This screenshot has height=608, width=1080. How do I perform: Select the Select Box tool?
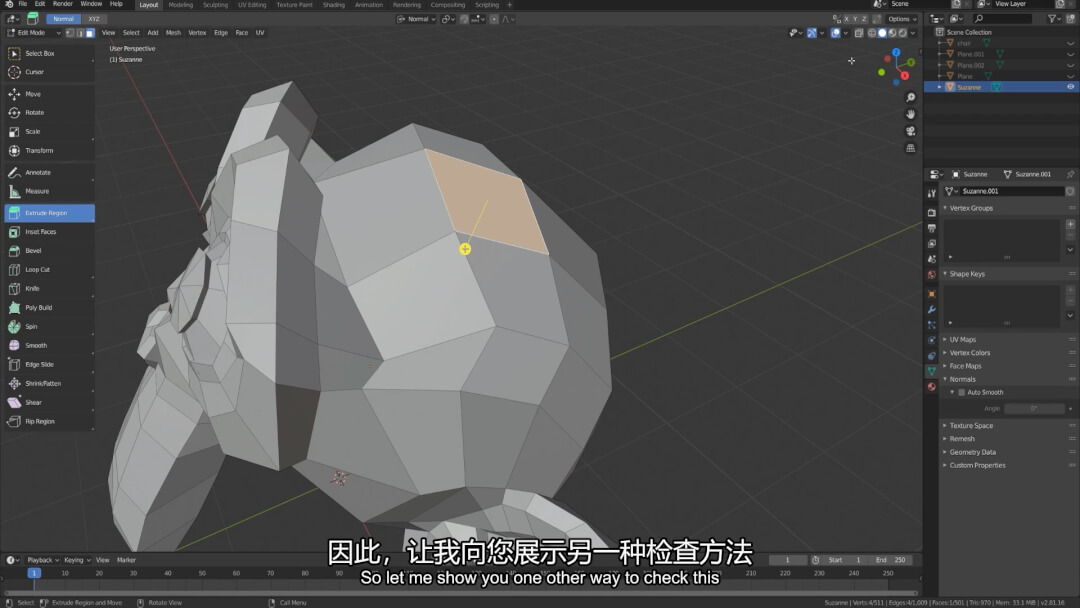coord(49,53)
